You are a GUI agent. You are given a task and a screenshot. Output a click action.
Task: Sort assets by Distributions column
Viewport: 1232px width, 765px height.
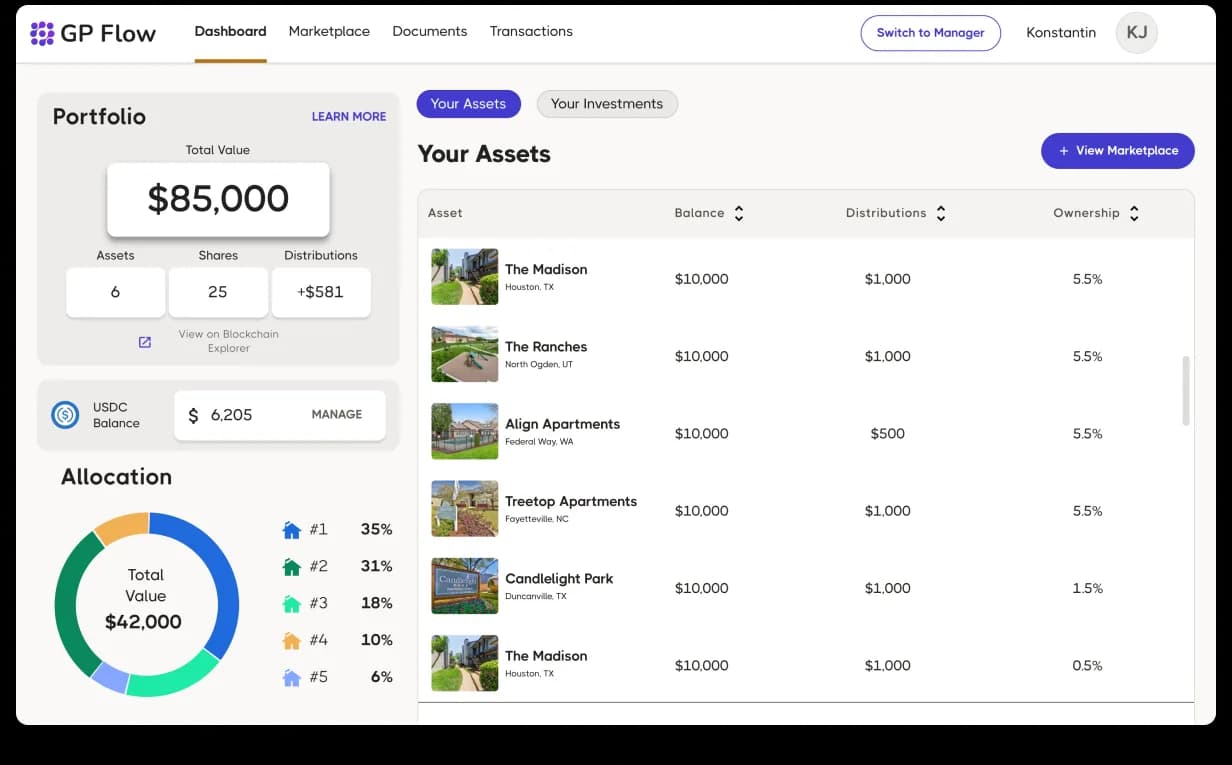[x=941, y=213]
